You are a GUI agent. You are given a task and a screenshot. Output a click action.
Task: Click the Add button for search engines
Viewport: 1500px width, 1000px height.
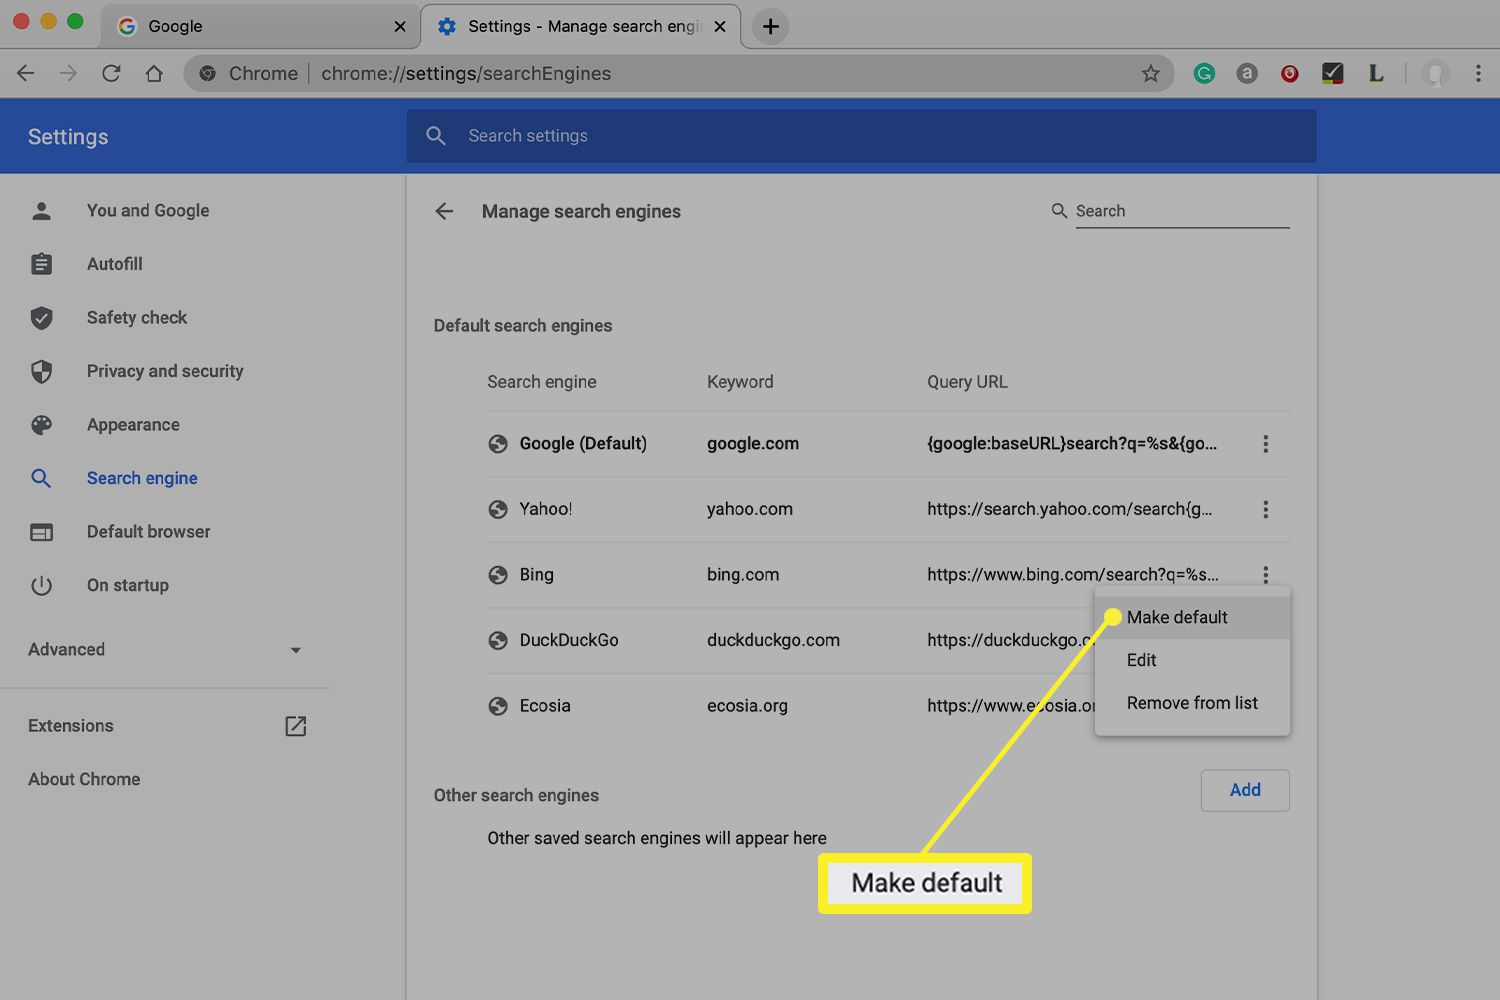coord(1244,790)
